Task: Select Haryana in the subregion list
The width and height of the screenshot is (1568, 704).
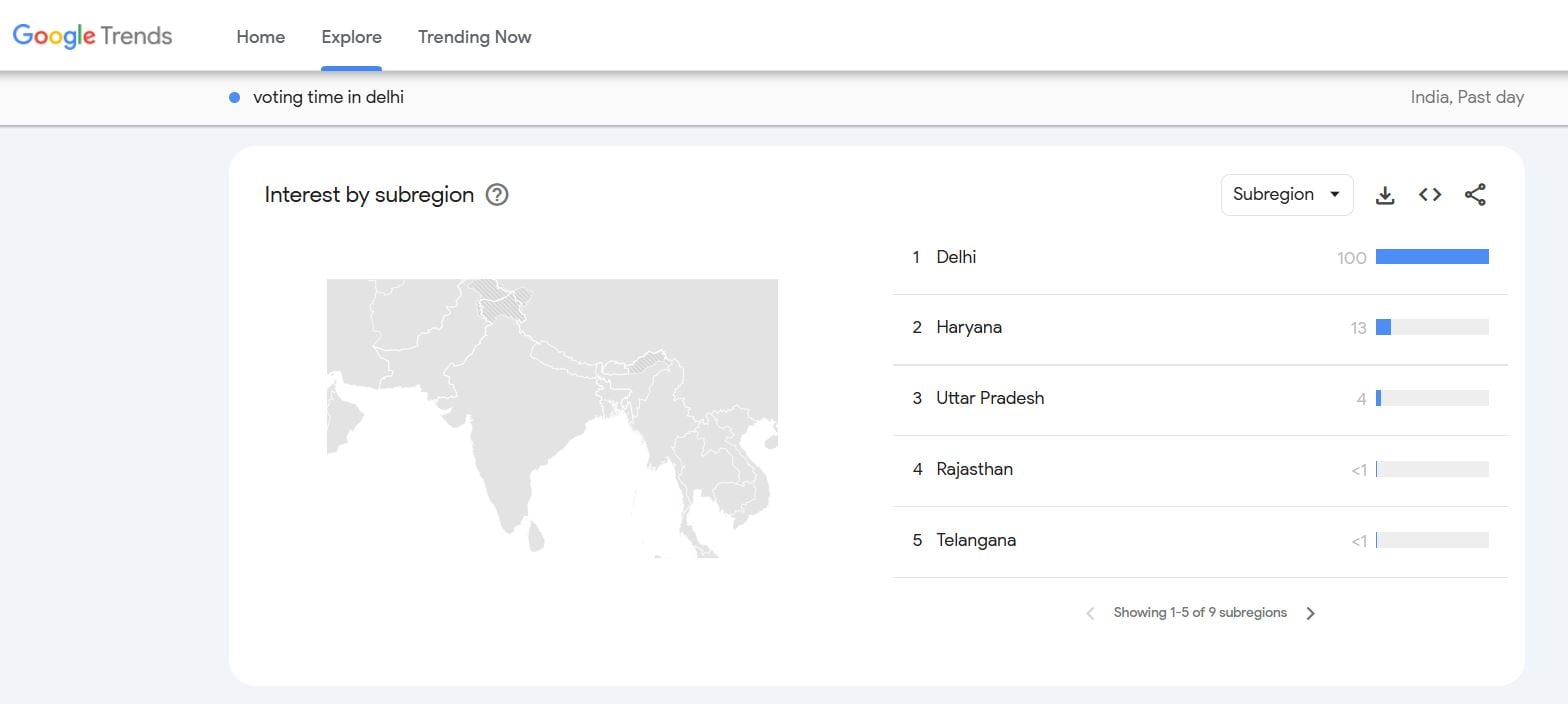Action: click(x=968, y=327)
